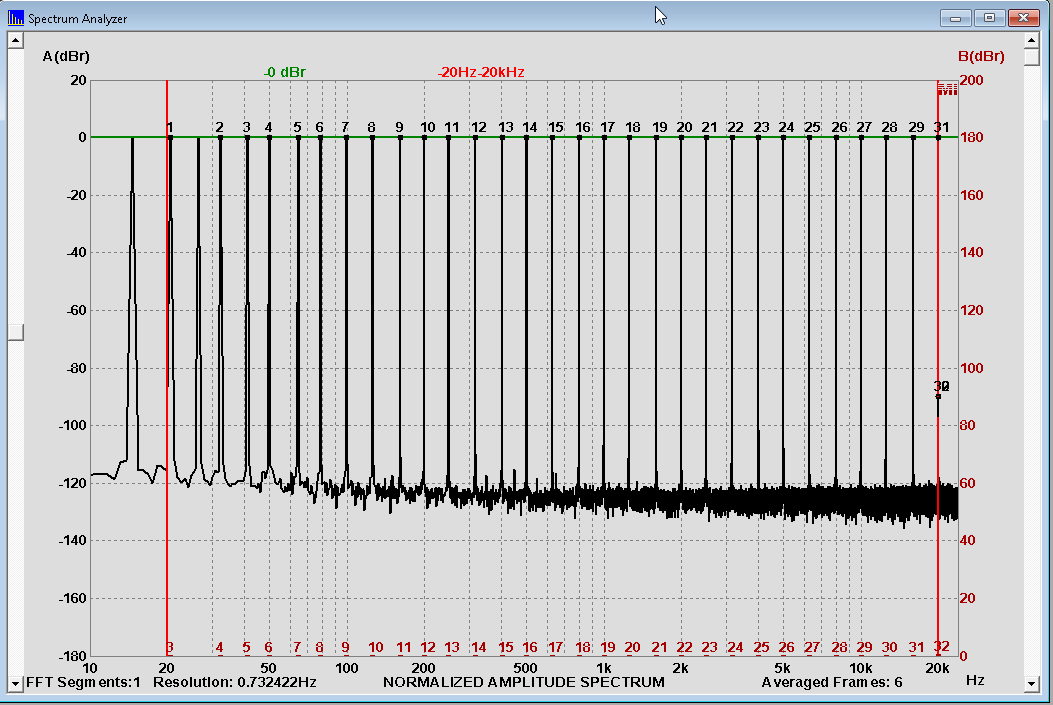Click the red bottom label 9
The height and width of the screenshot is (705, 1053).
coord(345,647)
